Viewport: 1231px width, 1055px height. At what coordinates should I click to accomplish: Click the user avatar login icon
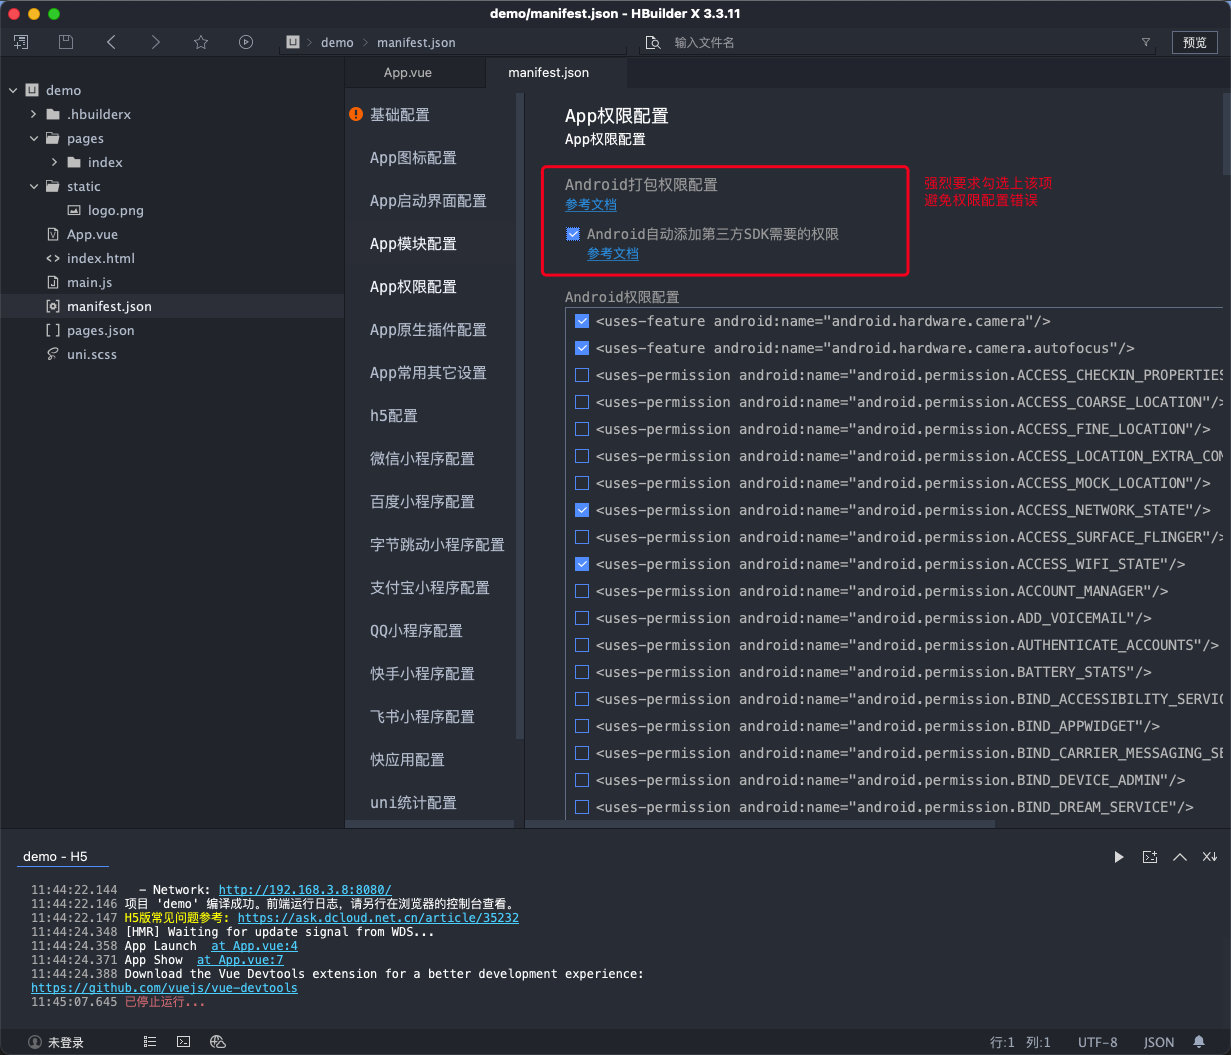click(x=35, y=1042)
